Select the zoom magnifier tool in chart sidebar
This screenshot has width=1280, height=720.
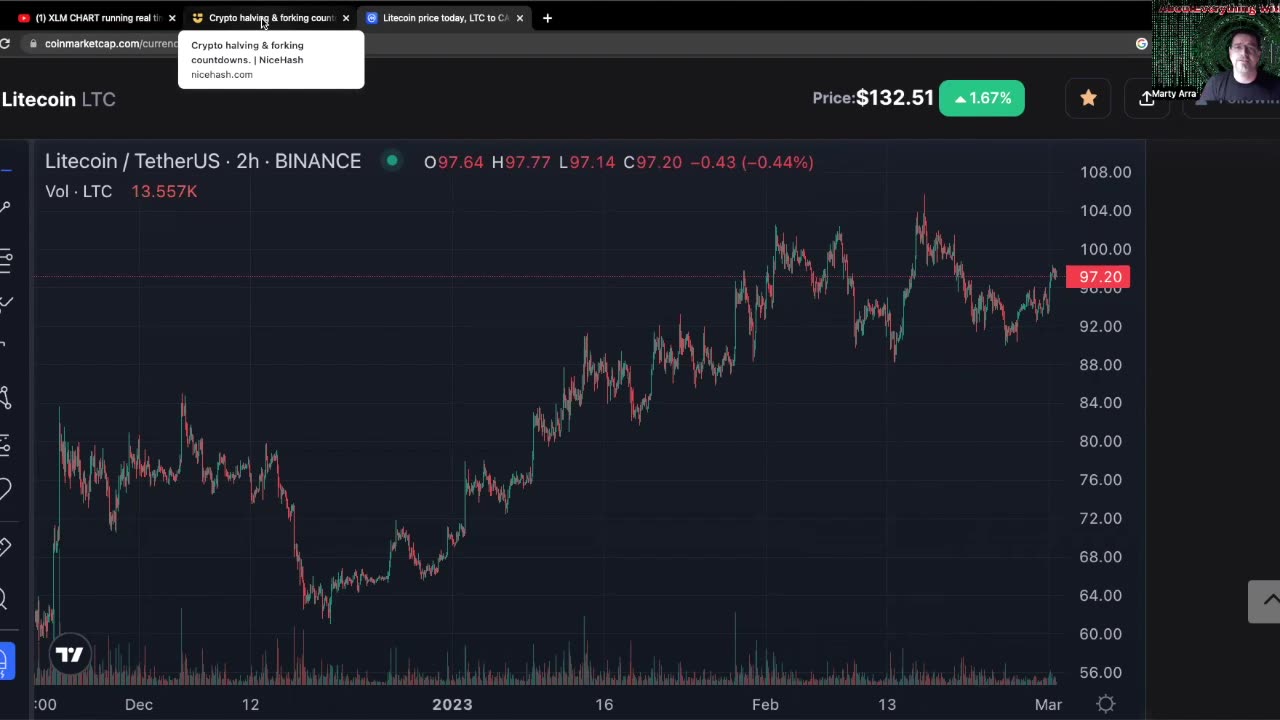coord(4,600)
